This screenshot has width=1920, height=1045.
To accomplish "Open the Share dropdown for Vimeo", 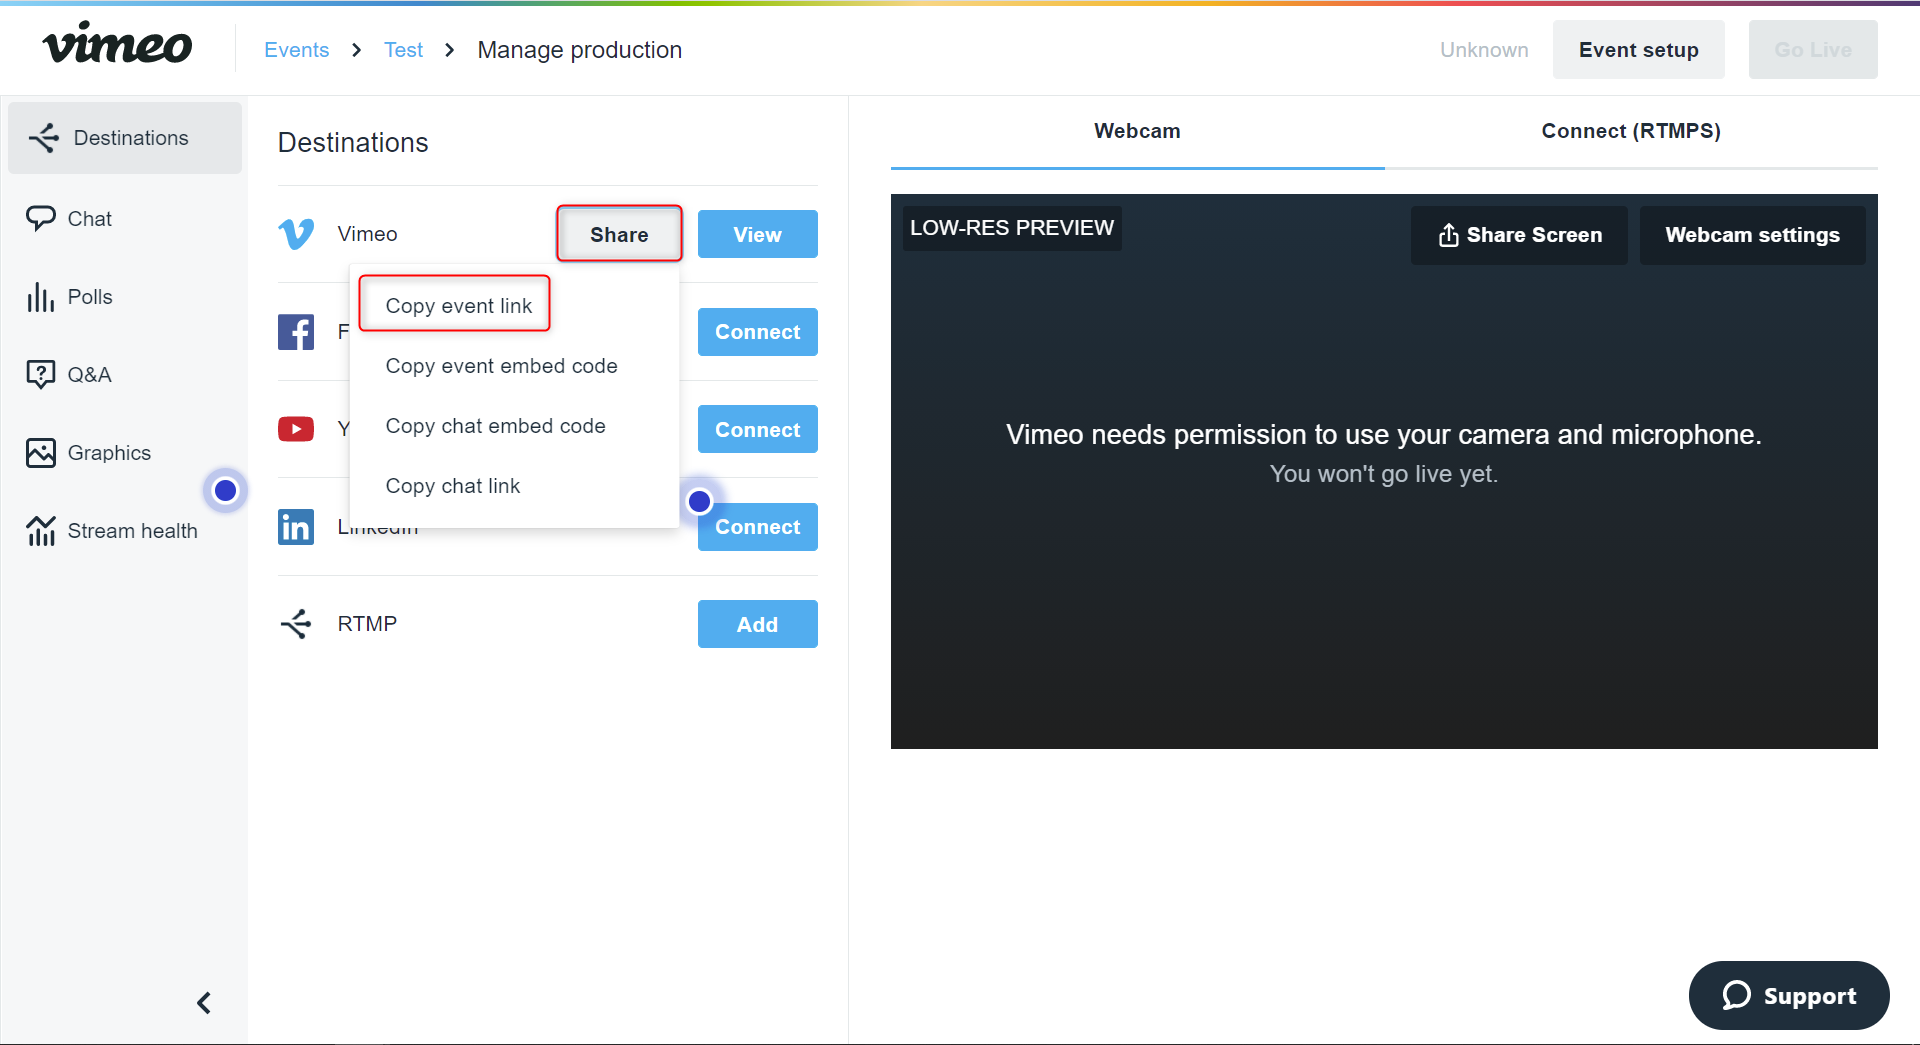I will point(619,234).
